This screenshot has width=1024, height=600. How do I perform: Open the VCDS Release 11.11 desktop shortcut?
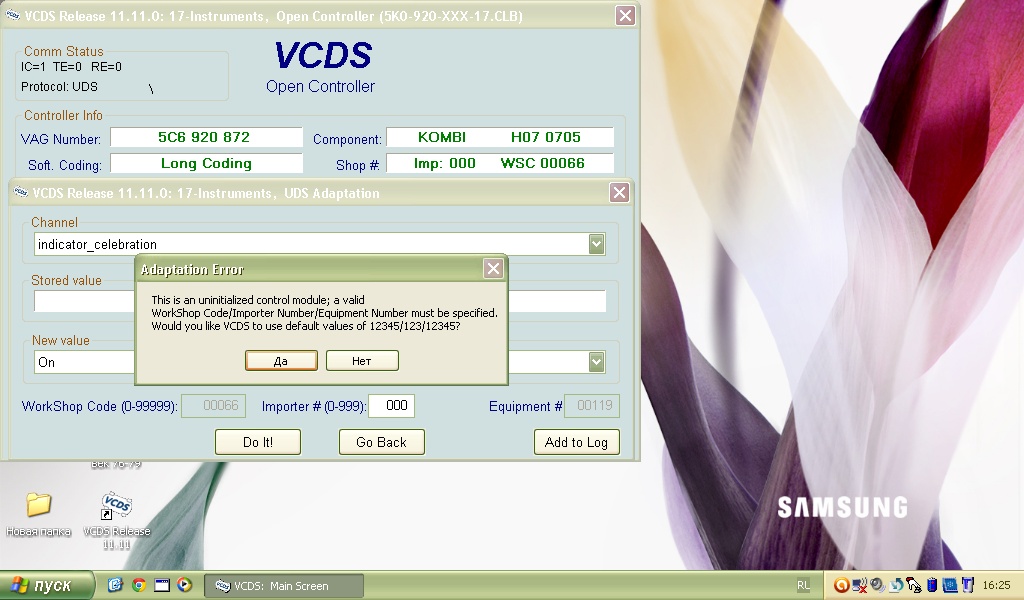pyautogui.click(x=117, y=507)
